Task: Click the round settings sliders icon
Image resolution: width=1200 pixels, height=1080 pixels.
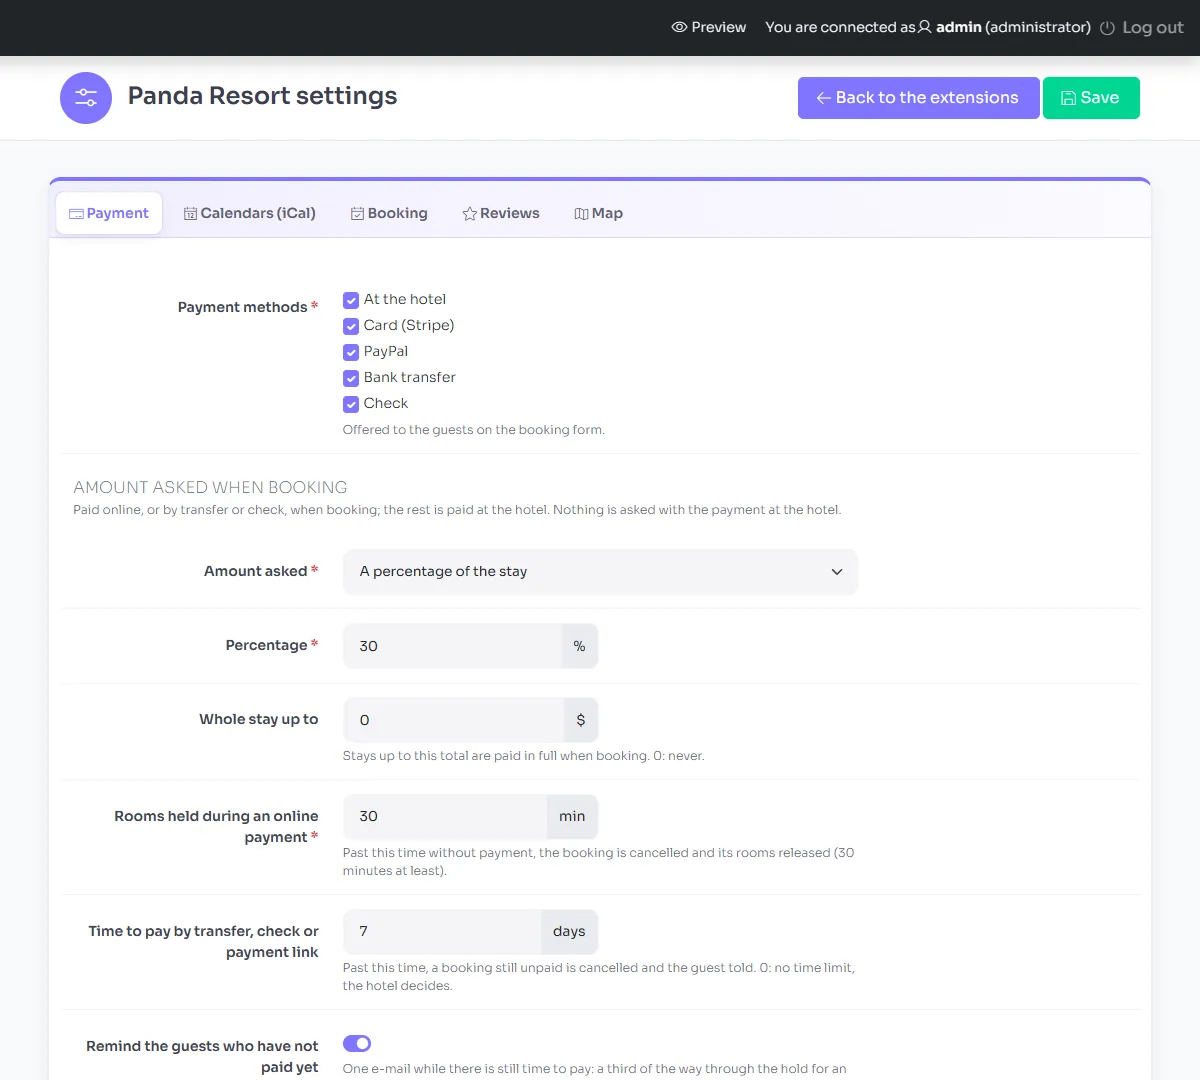Action: point(86,98)
